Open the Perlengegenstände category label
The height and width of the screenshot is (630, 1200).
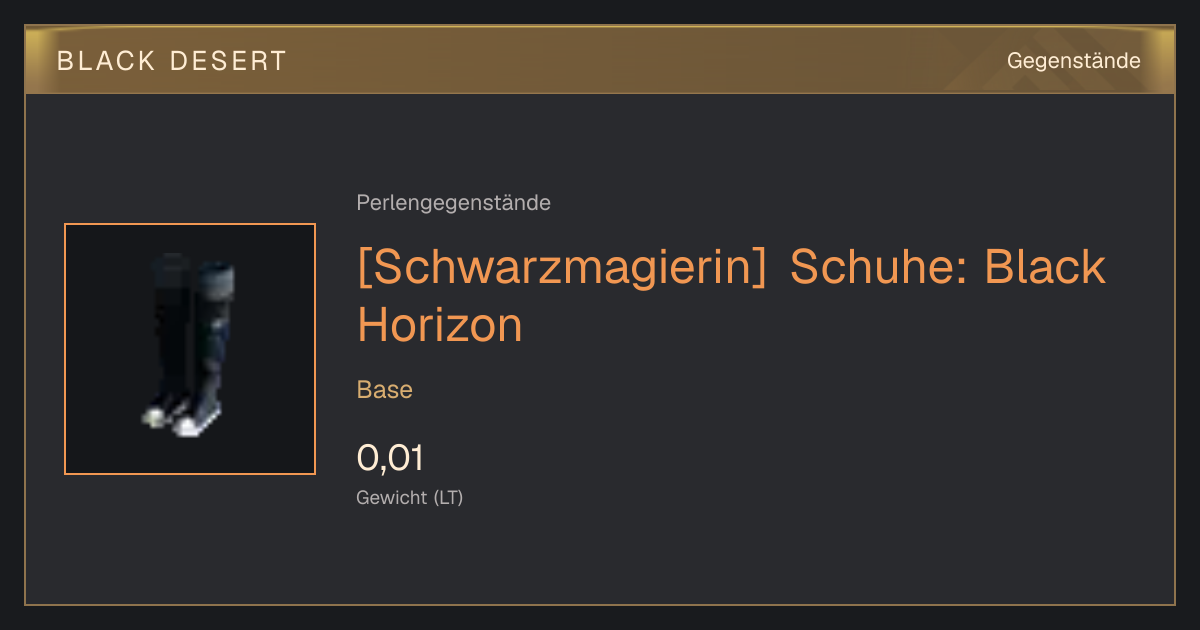coord(453,203)
